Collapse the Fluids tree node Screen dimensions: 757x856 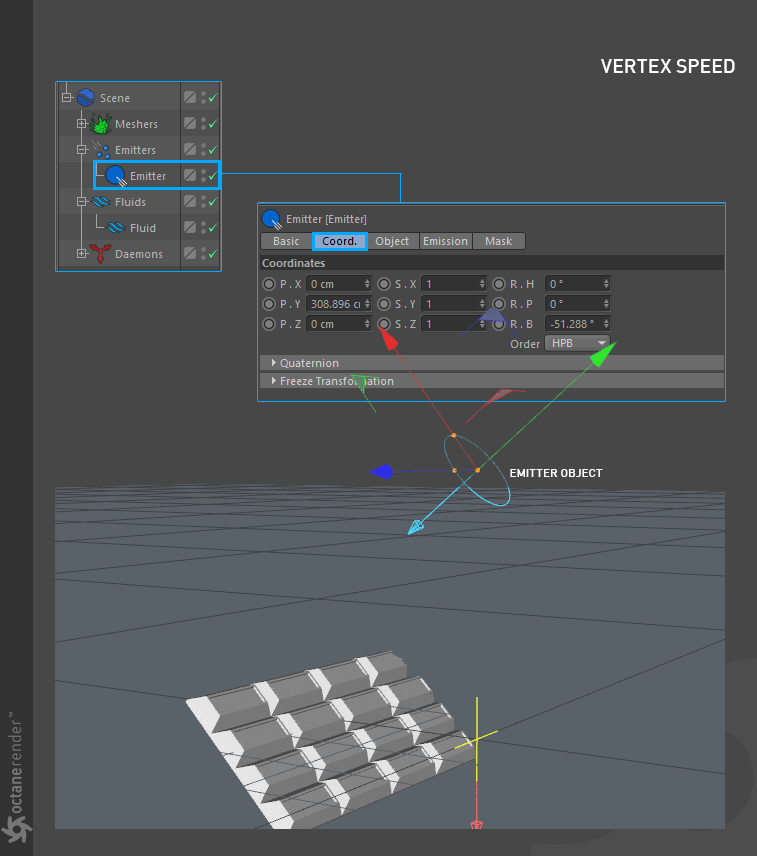(x=81, y=202)
